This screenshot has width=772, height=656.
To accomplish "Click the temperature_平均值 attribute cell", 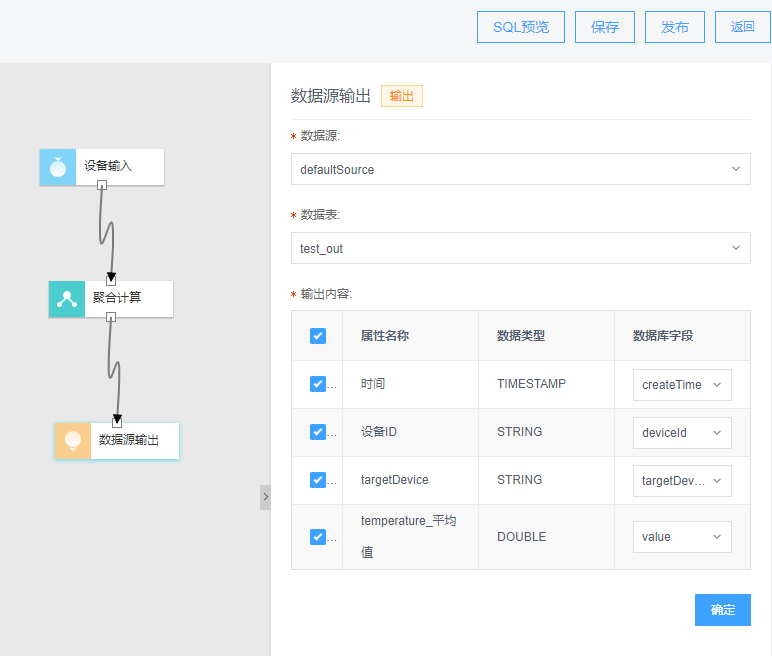I will point(409,537).
